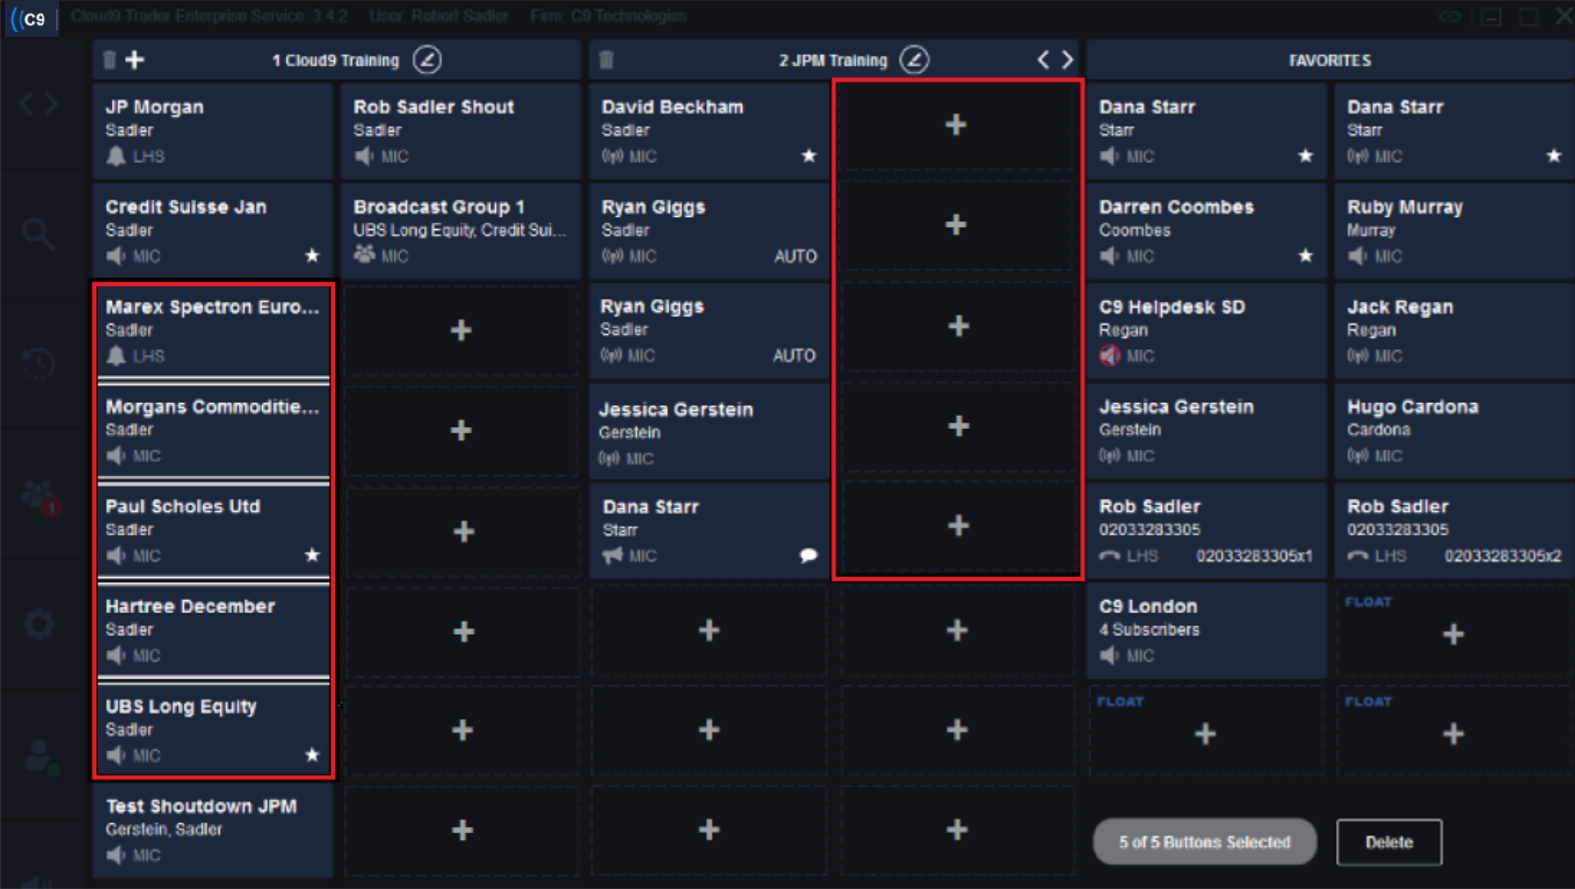
Task: Click the 2 JPM Training title
Action: click(833, 60)
